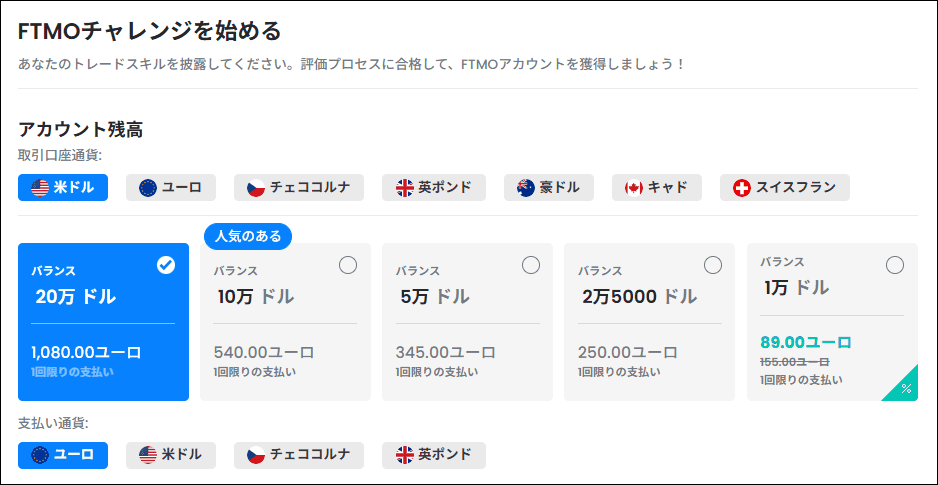Click the 人気のある popular badge
Viewport: 938px width, 485px height.
point(248,236)
